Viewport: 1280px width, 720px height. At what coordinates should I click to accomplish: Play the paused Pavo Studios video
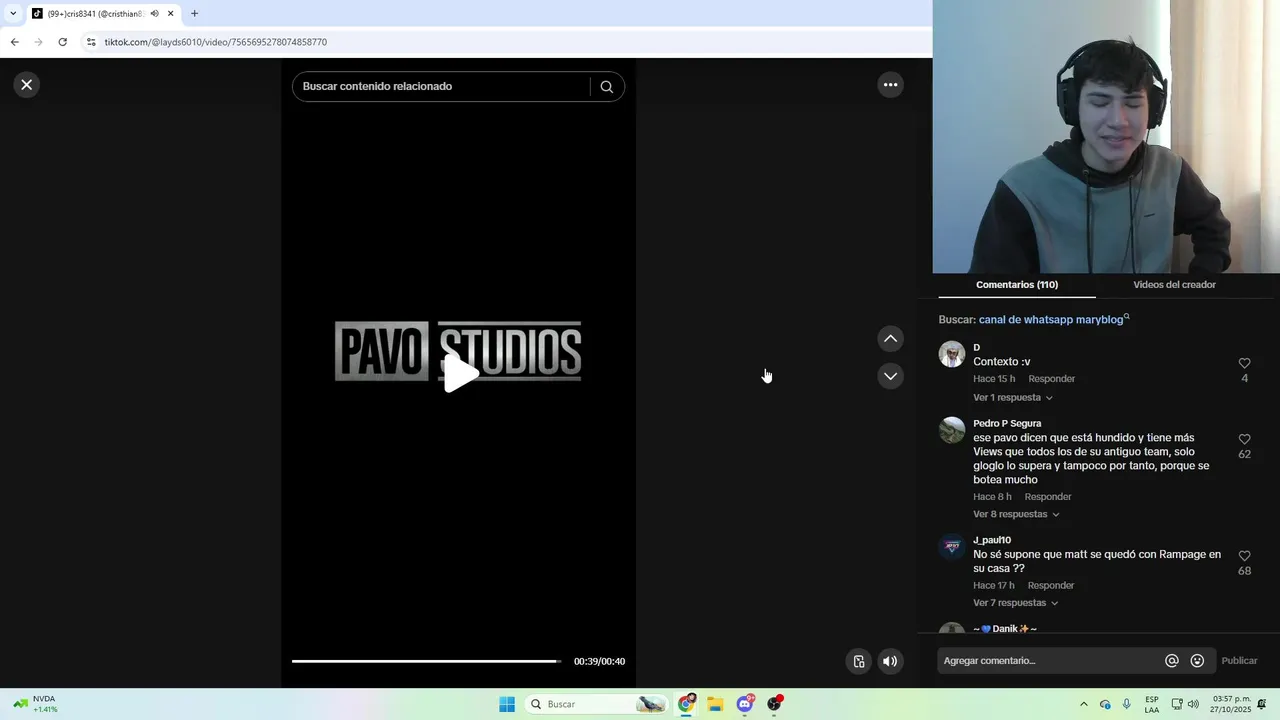[459, 374]
